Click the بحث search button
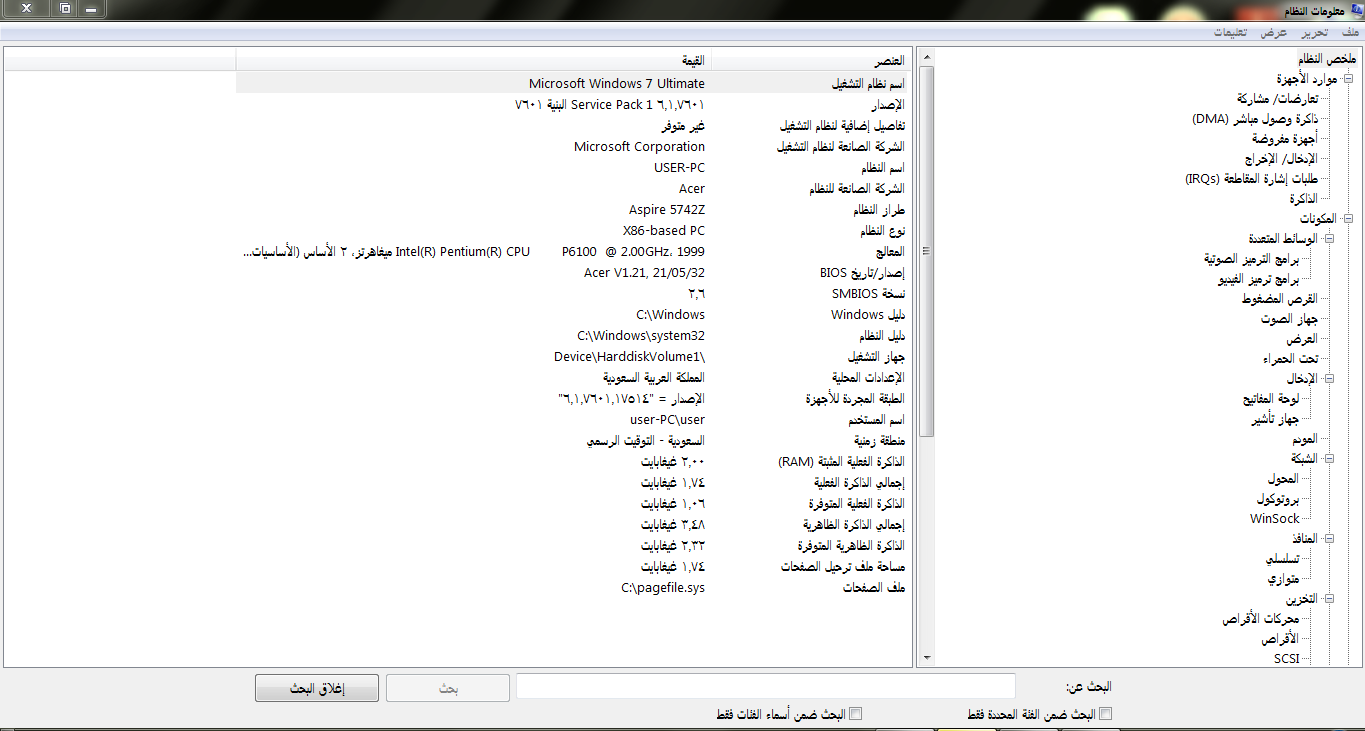 (x=447, y=688)
